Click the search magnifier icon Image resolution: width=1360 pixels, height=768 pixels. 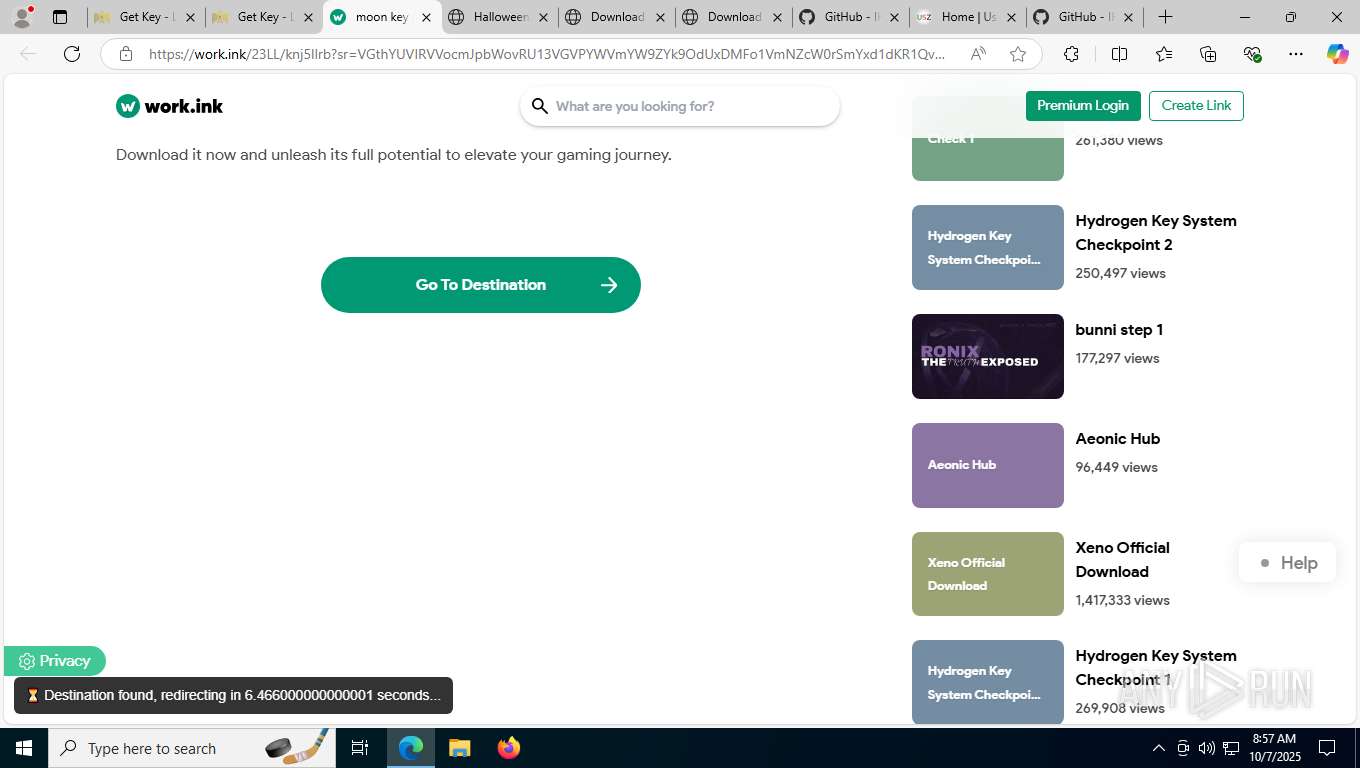540,106
